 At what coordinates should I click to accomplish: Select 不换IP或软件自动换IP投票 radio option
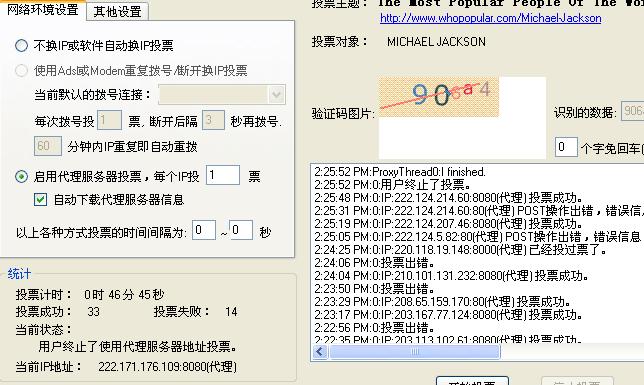coord(21,45)
